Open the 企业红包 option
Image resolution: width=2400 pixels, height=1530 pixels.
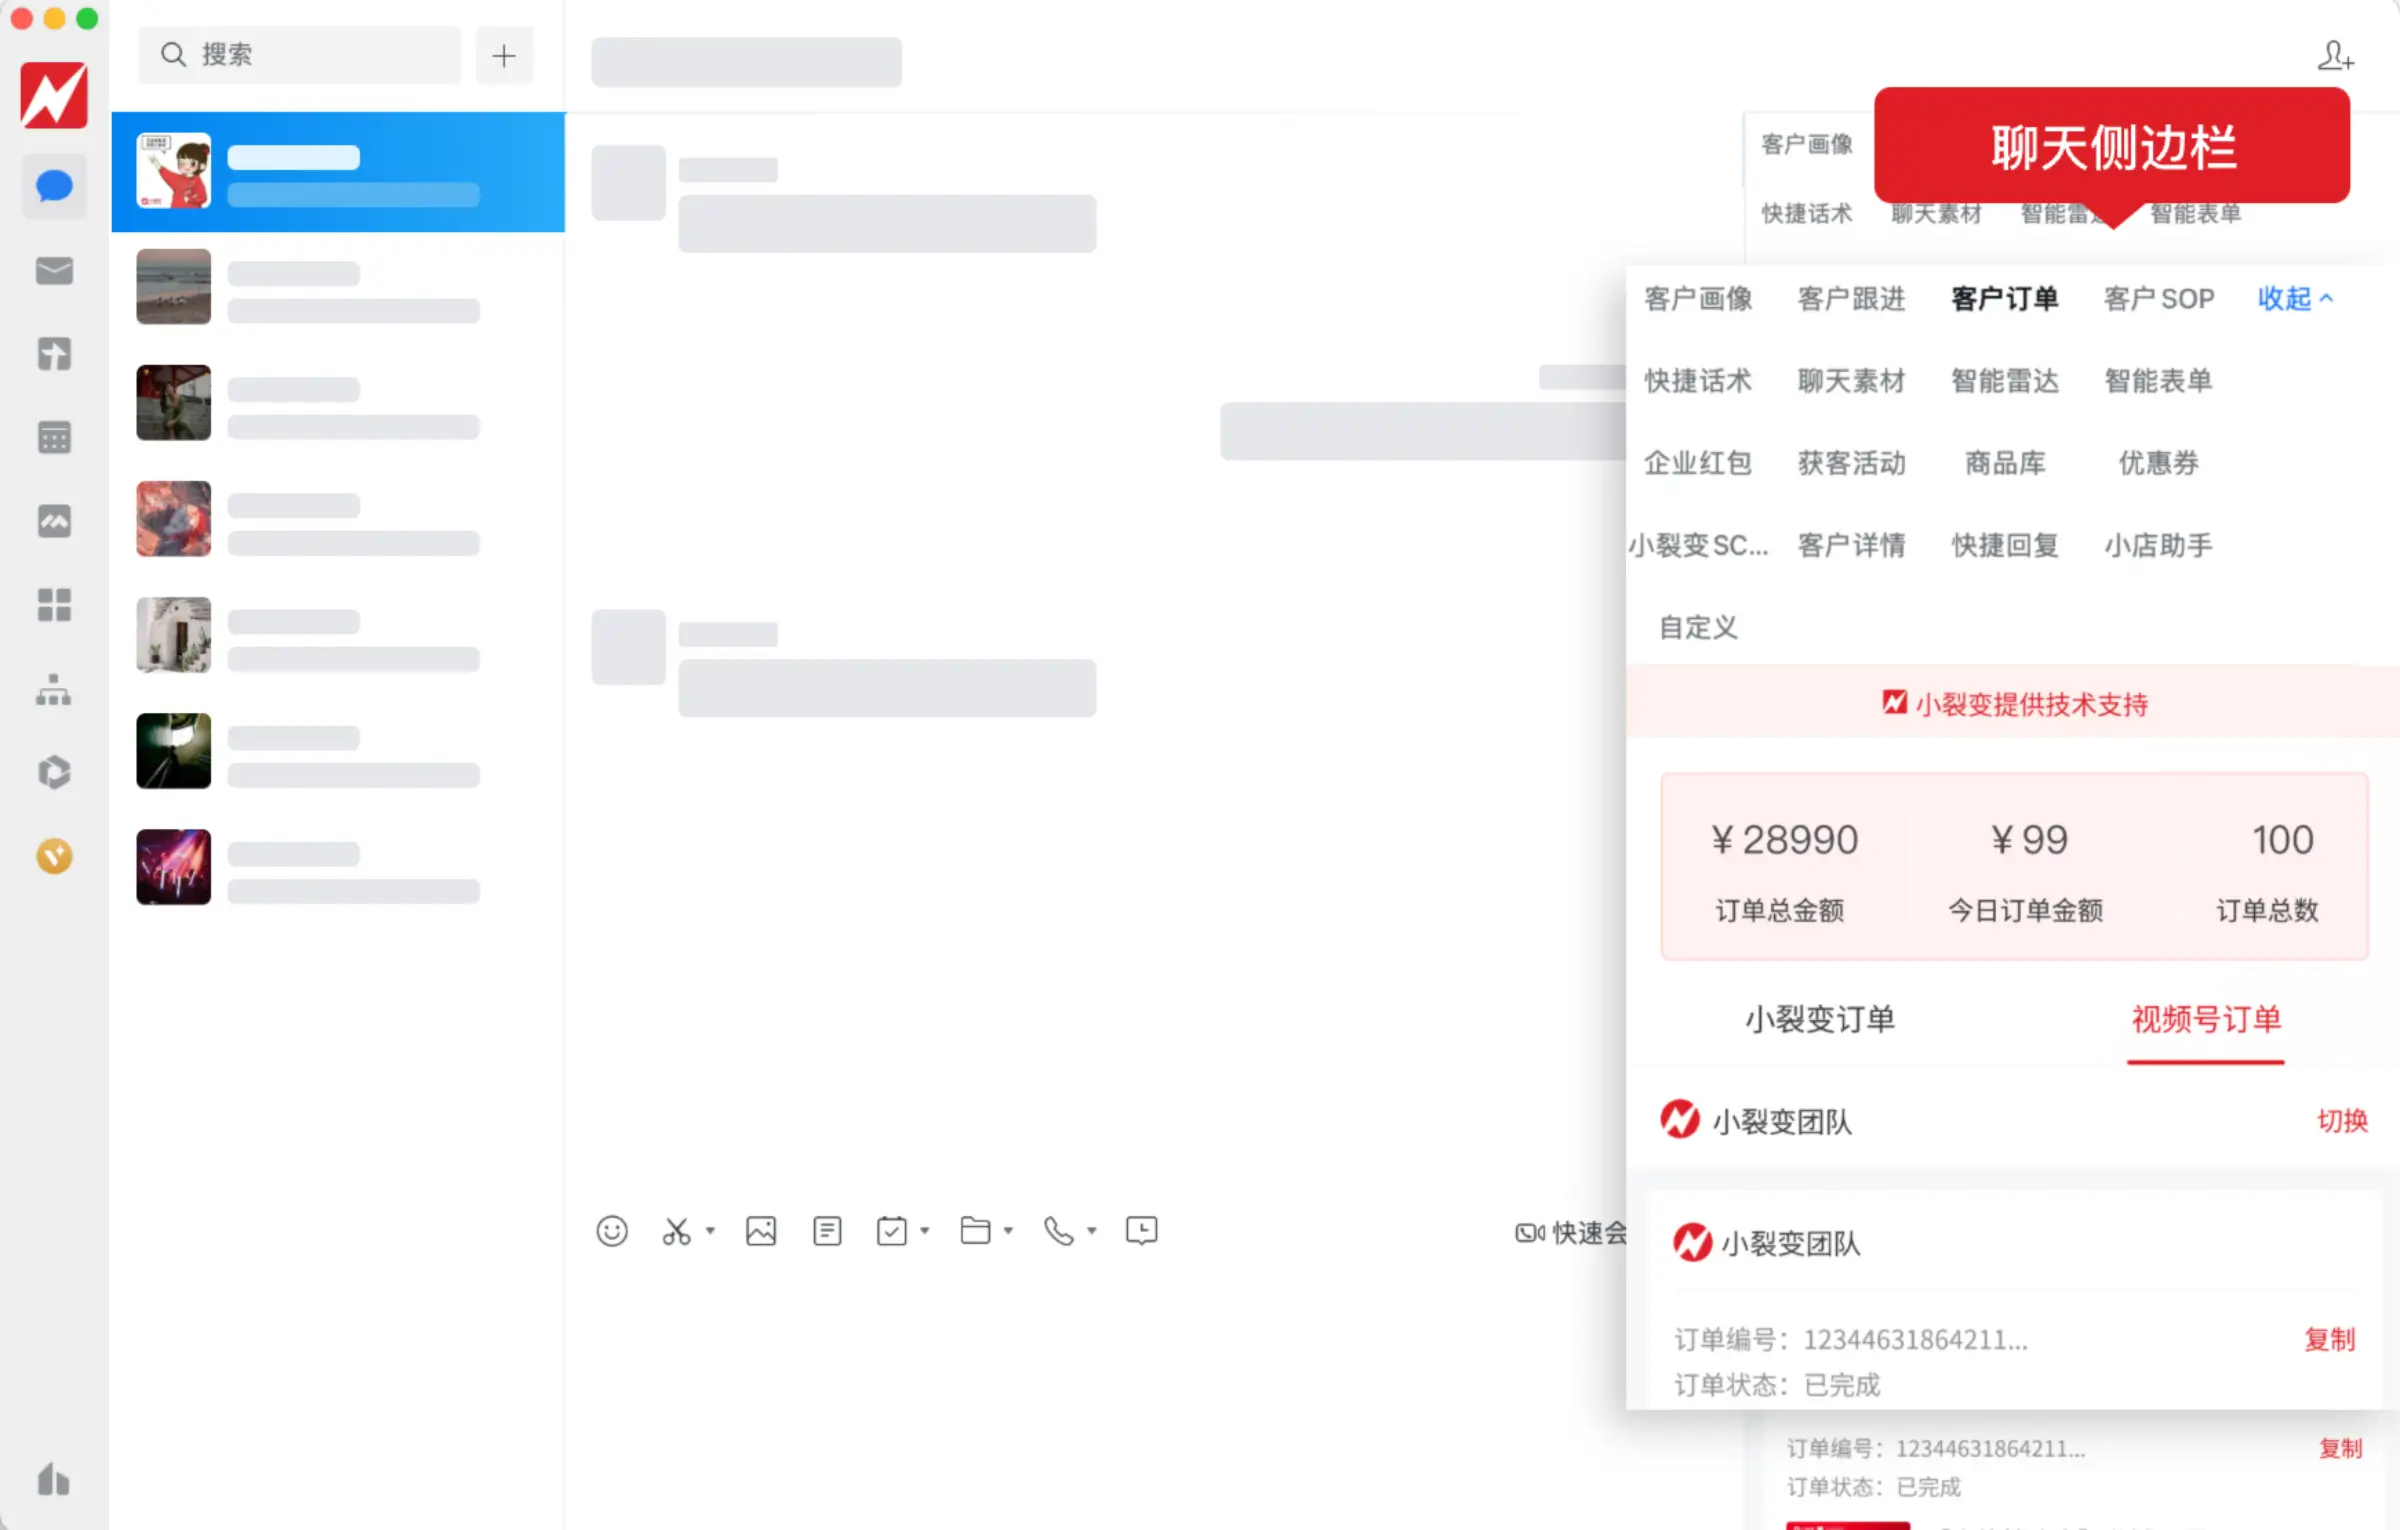click(x=1698, y=463)
